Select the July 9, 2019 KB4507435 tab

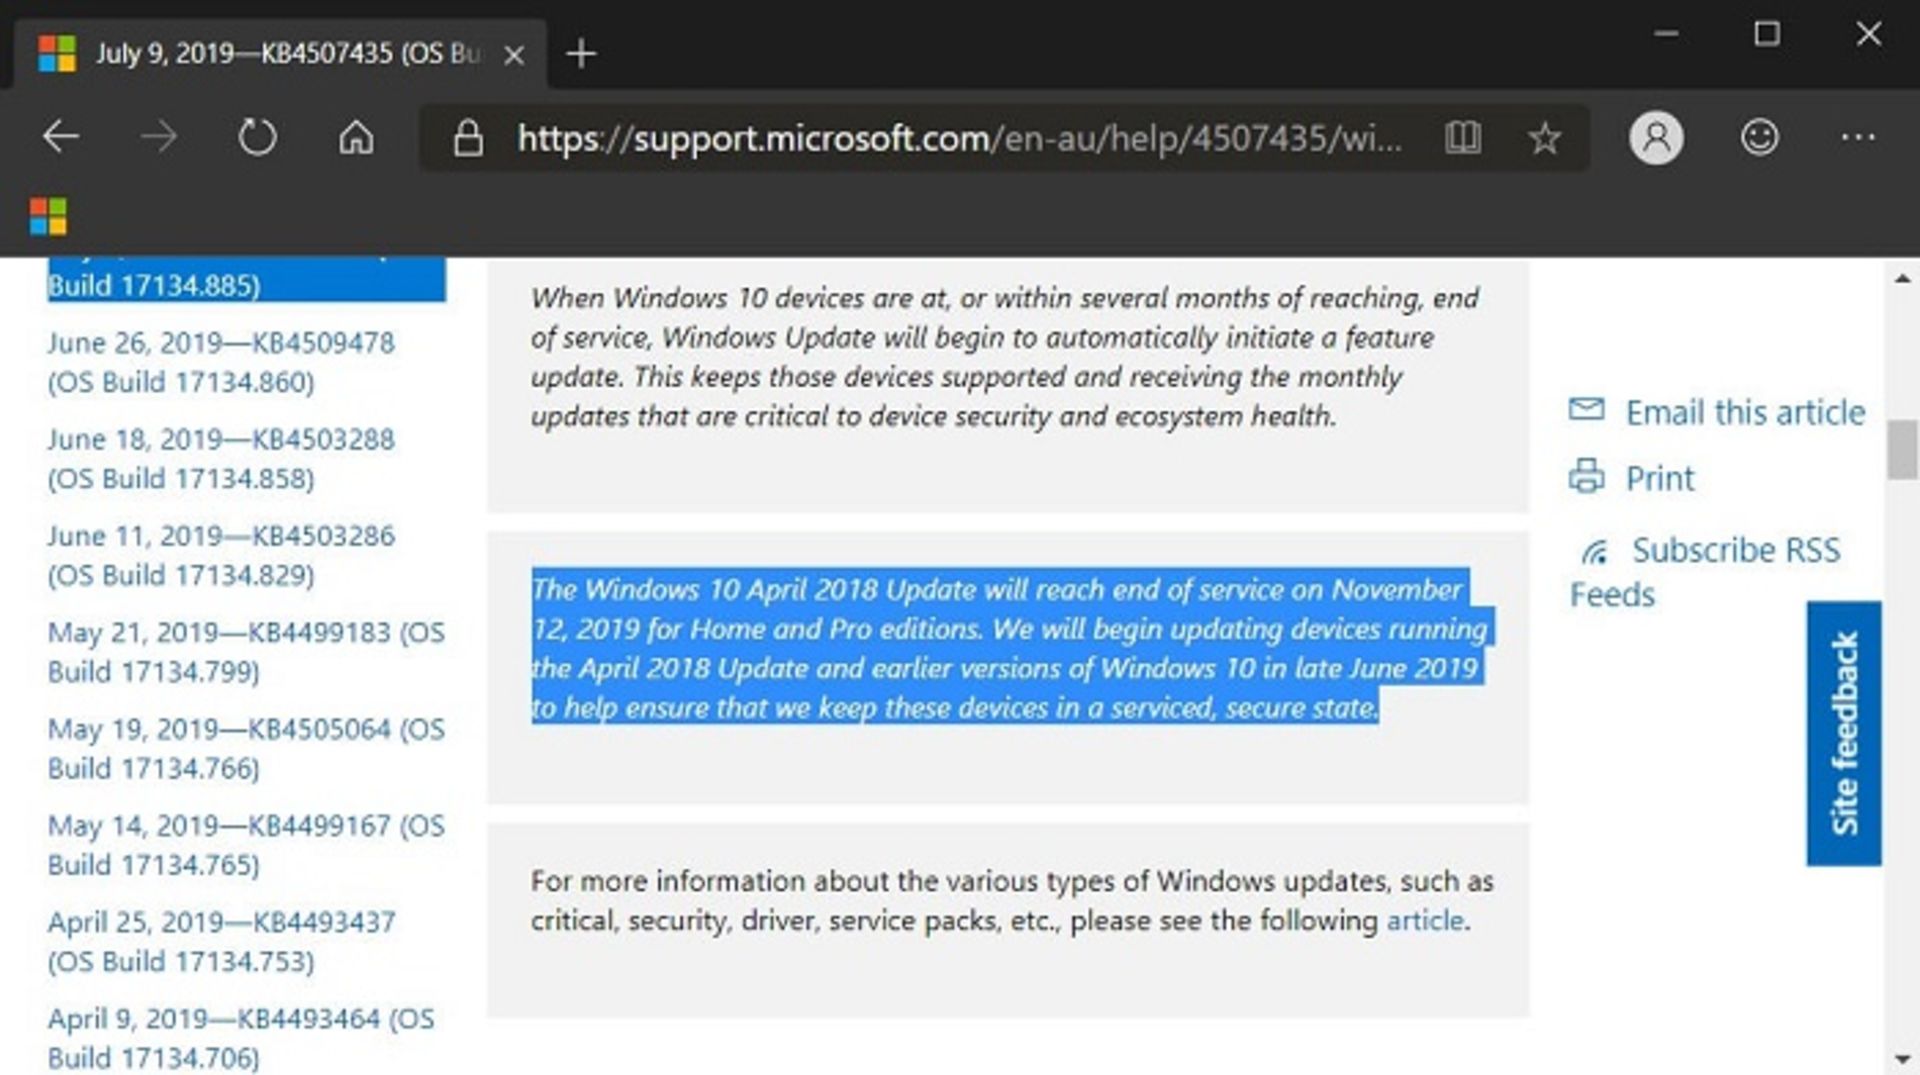point(280,53)
